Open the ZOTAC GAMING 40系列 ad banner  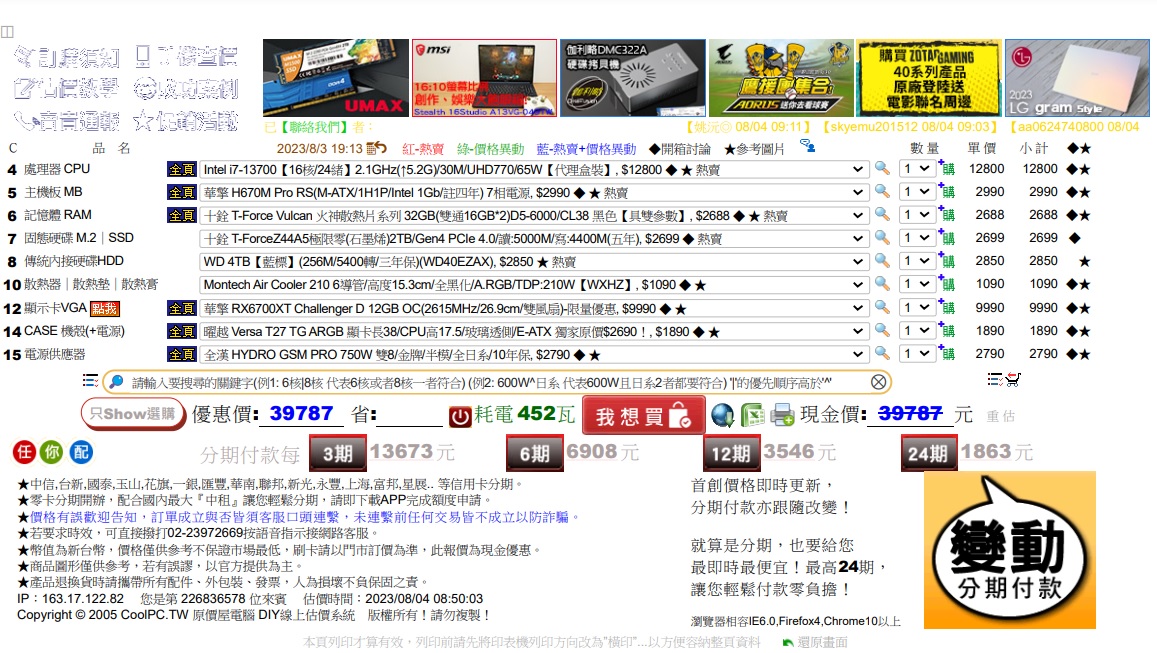point(928,78)
